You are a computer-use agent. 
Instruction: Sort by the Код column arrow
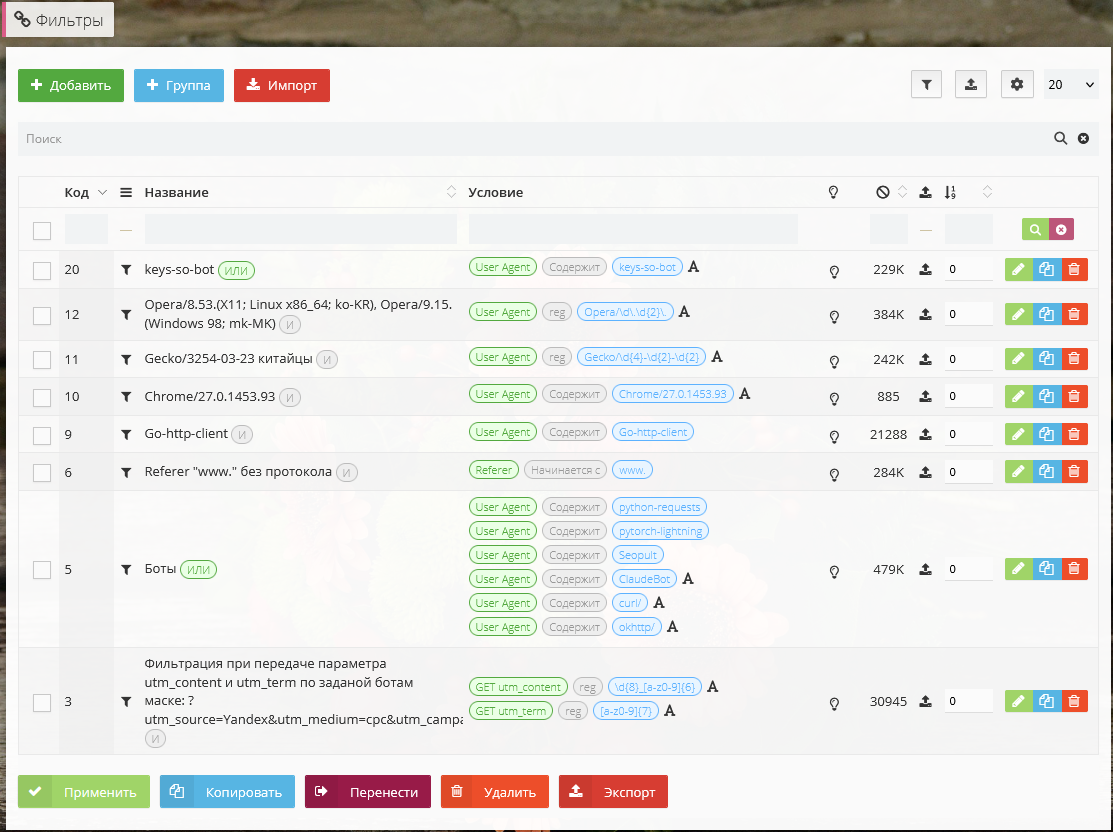102,192
